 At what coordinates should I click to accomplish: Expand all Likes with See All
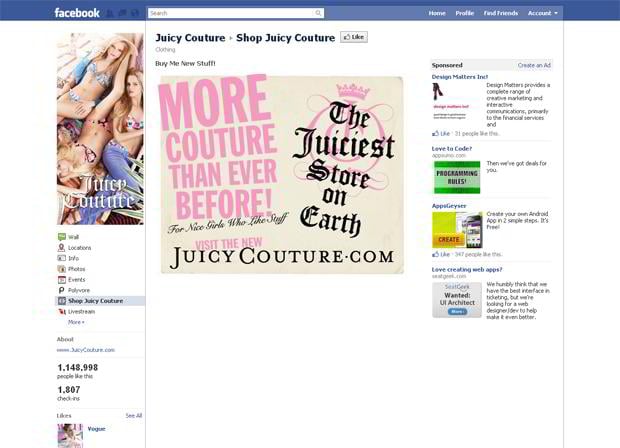click(133, 415)
